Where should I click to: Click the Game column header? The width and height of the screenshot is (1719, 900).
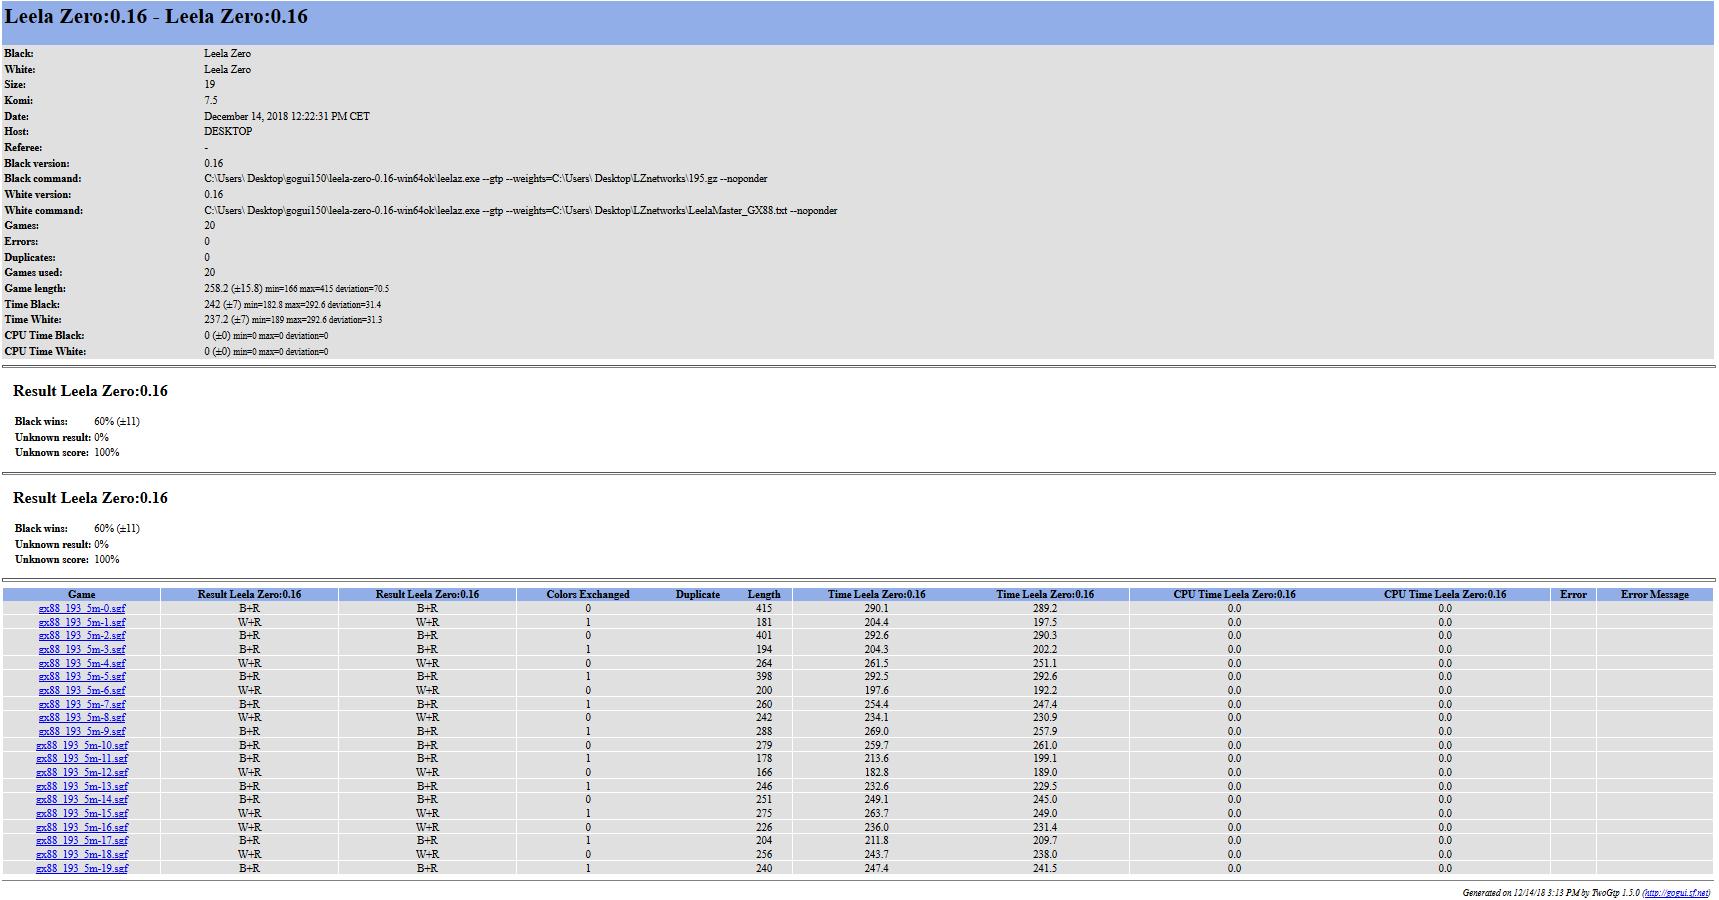(82, 594)
